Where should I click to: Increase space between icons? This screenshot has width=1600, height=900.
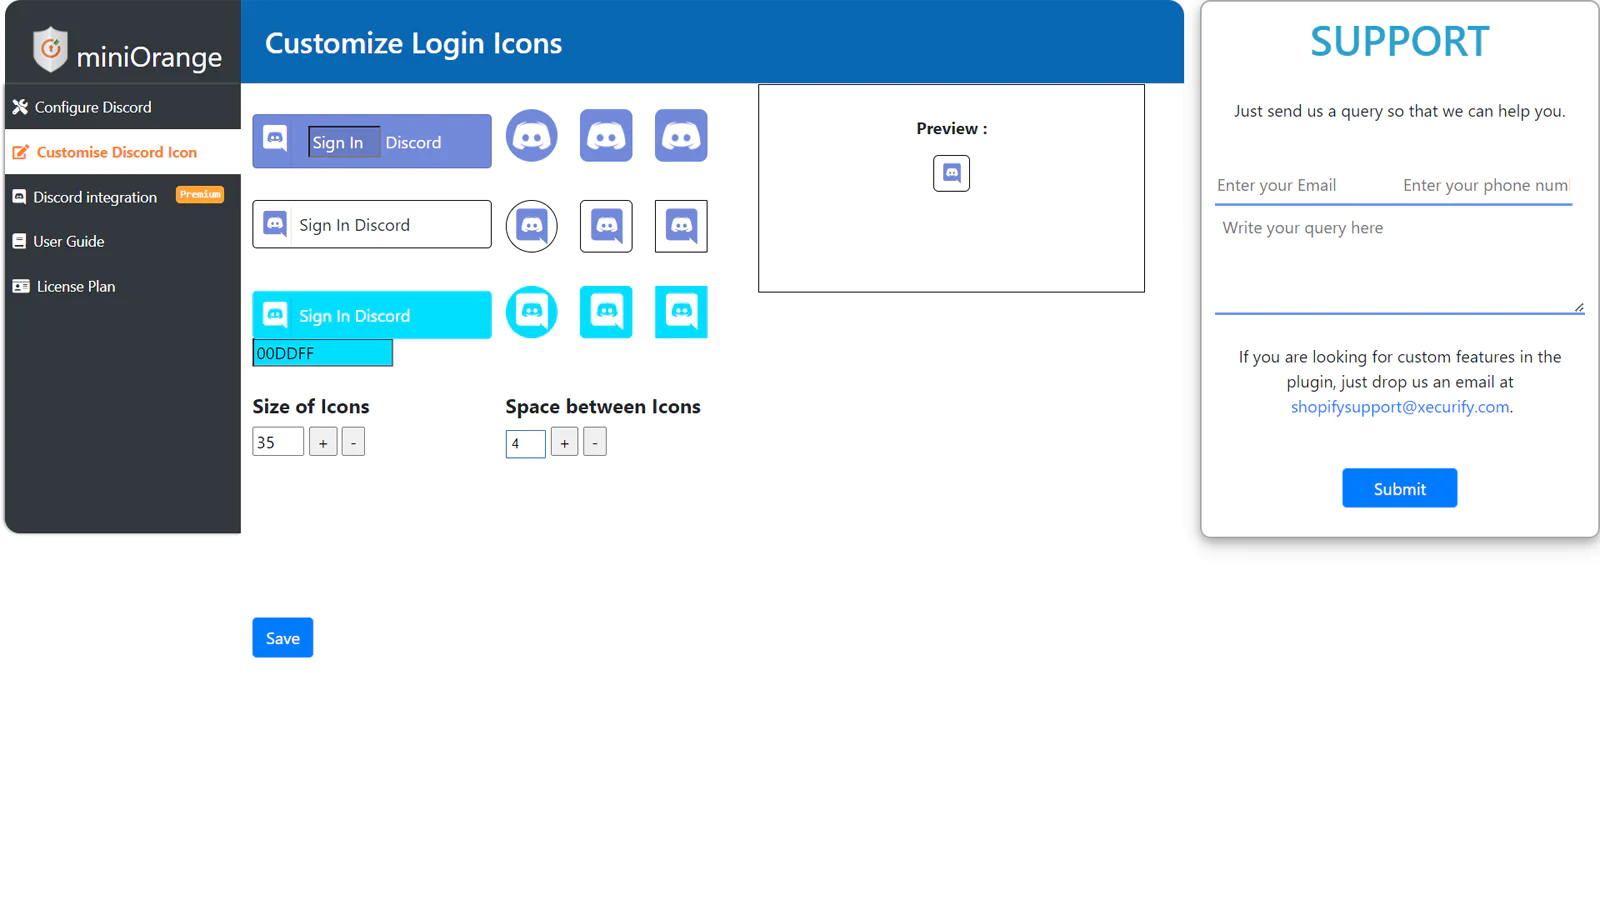tap(564, 442)
